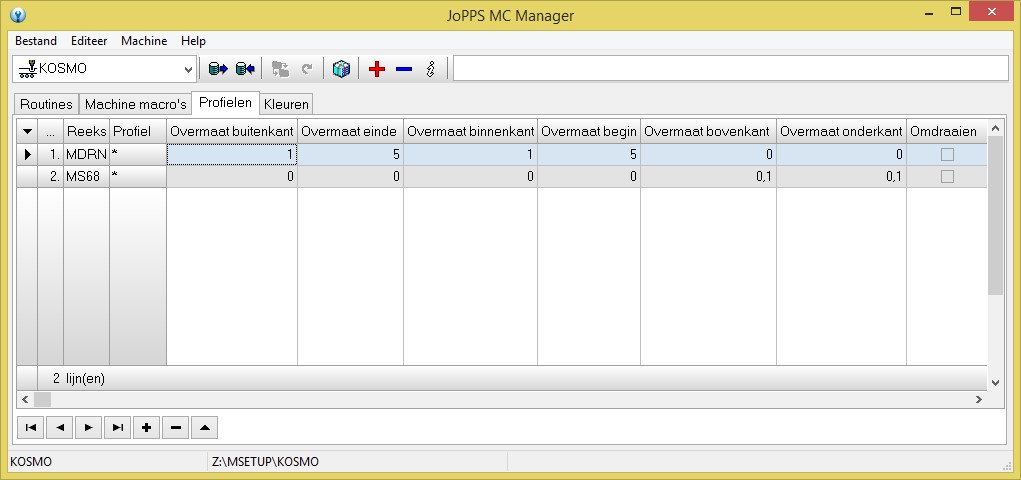Click the chain link toolbar icon

(430, 69)
